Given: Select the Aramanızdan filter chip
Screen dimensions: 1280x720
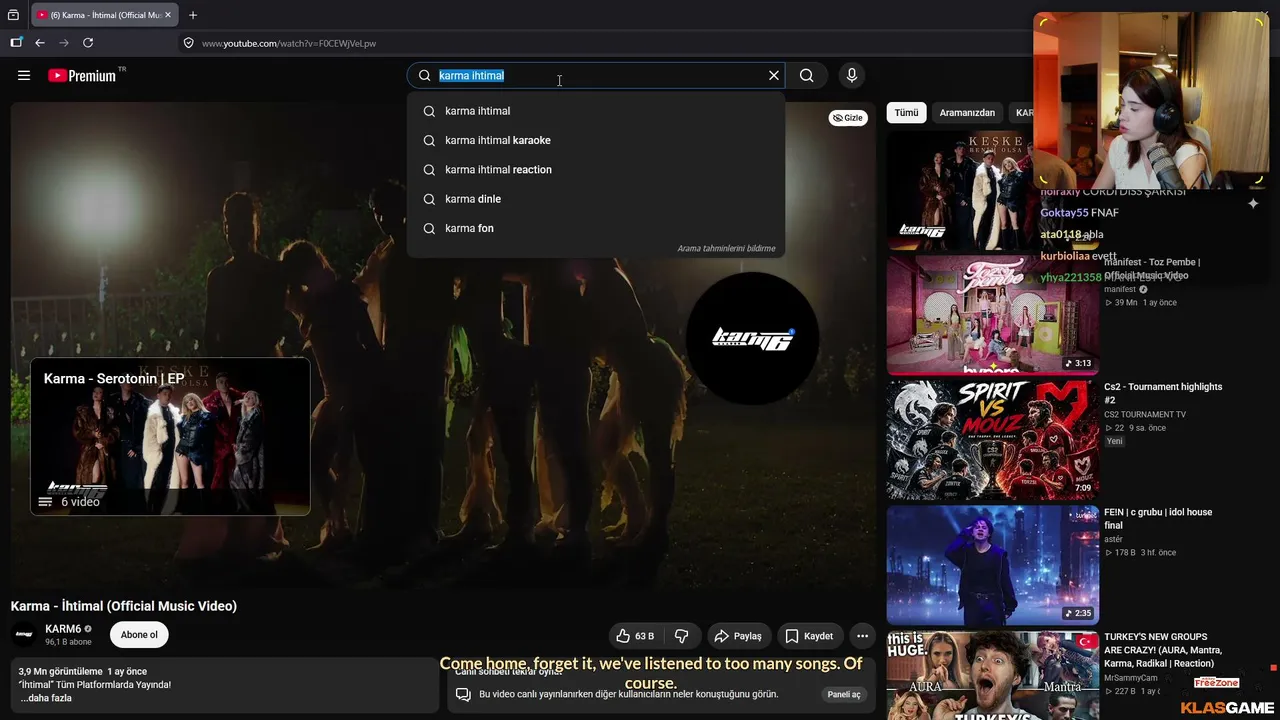Looking at the screenshot, I should pos(967,113).
